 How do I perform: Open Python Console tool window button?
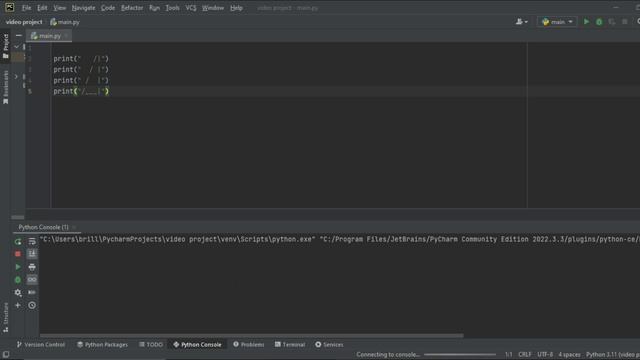click(x=197, y=344)
